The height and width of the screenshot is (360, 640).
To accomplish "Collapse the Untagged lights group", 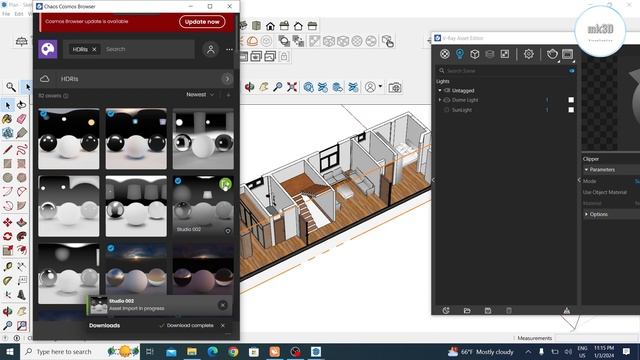I will 440,90.
